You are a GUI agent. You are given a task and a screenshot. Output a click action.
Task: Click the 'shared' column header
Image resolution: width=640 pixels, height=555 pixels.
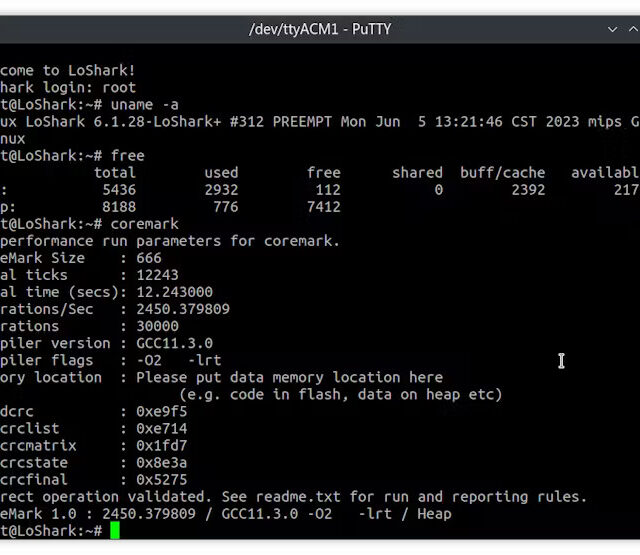pyautogui.click(x=417, y=172)
